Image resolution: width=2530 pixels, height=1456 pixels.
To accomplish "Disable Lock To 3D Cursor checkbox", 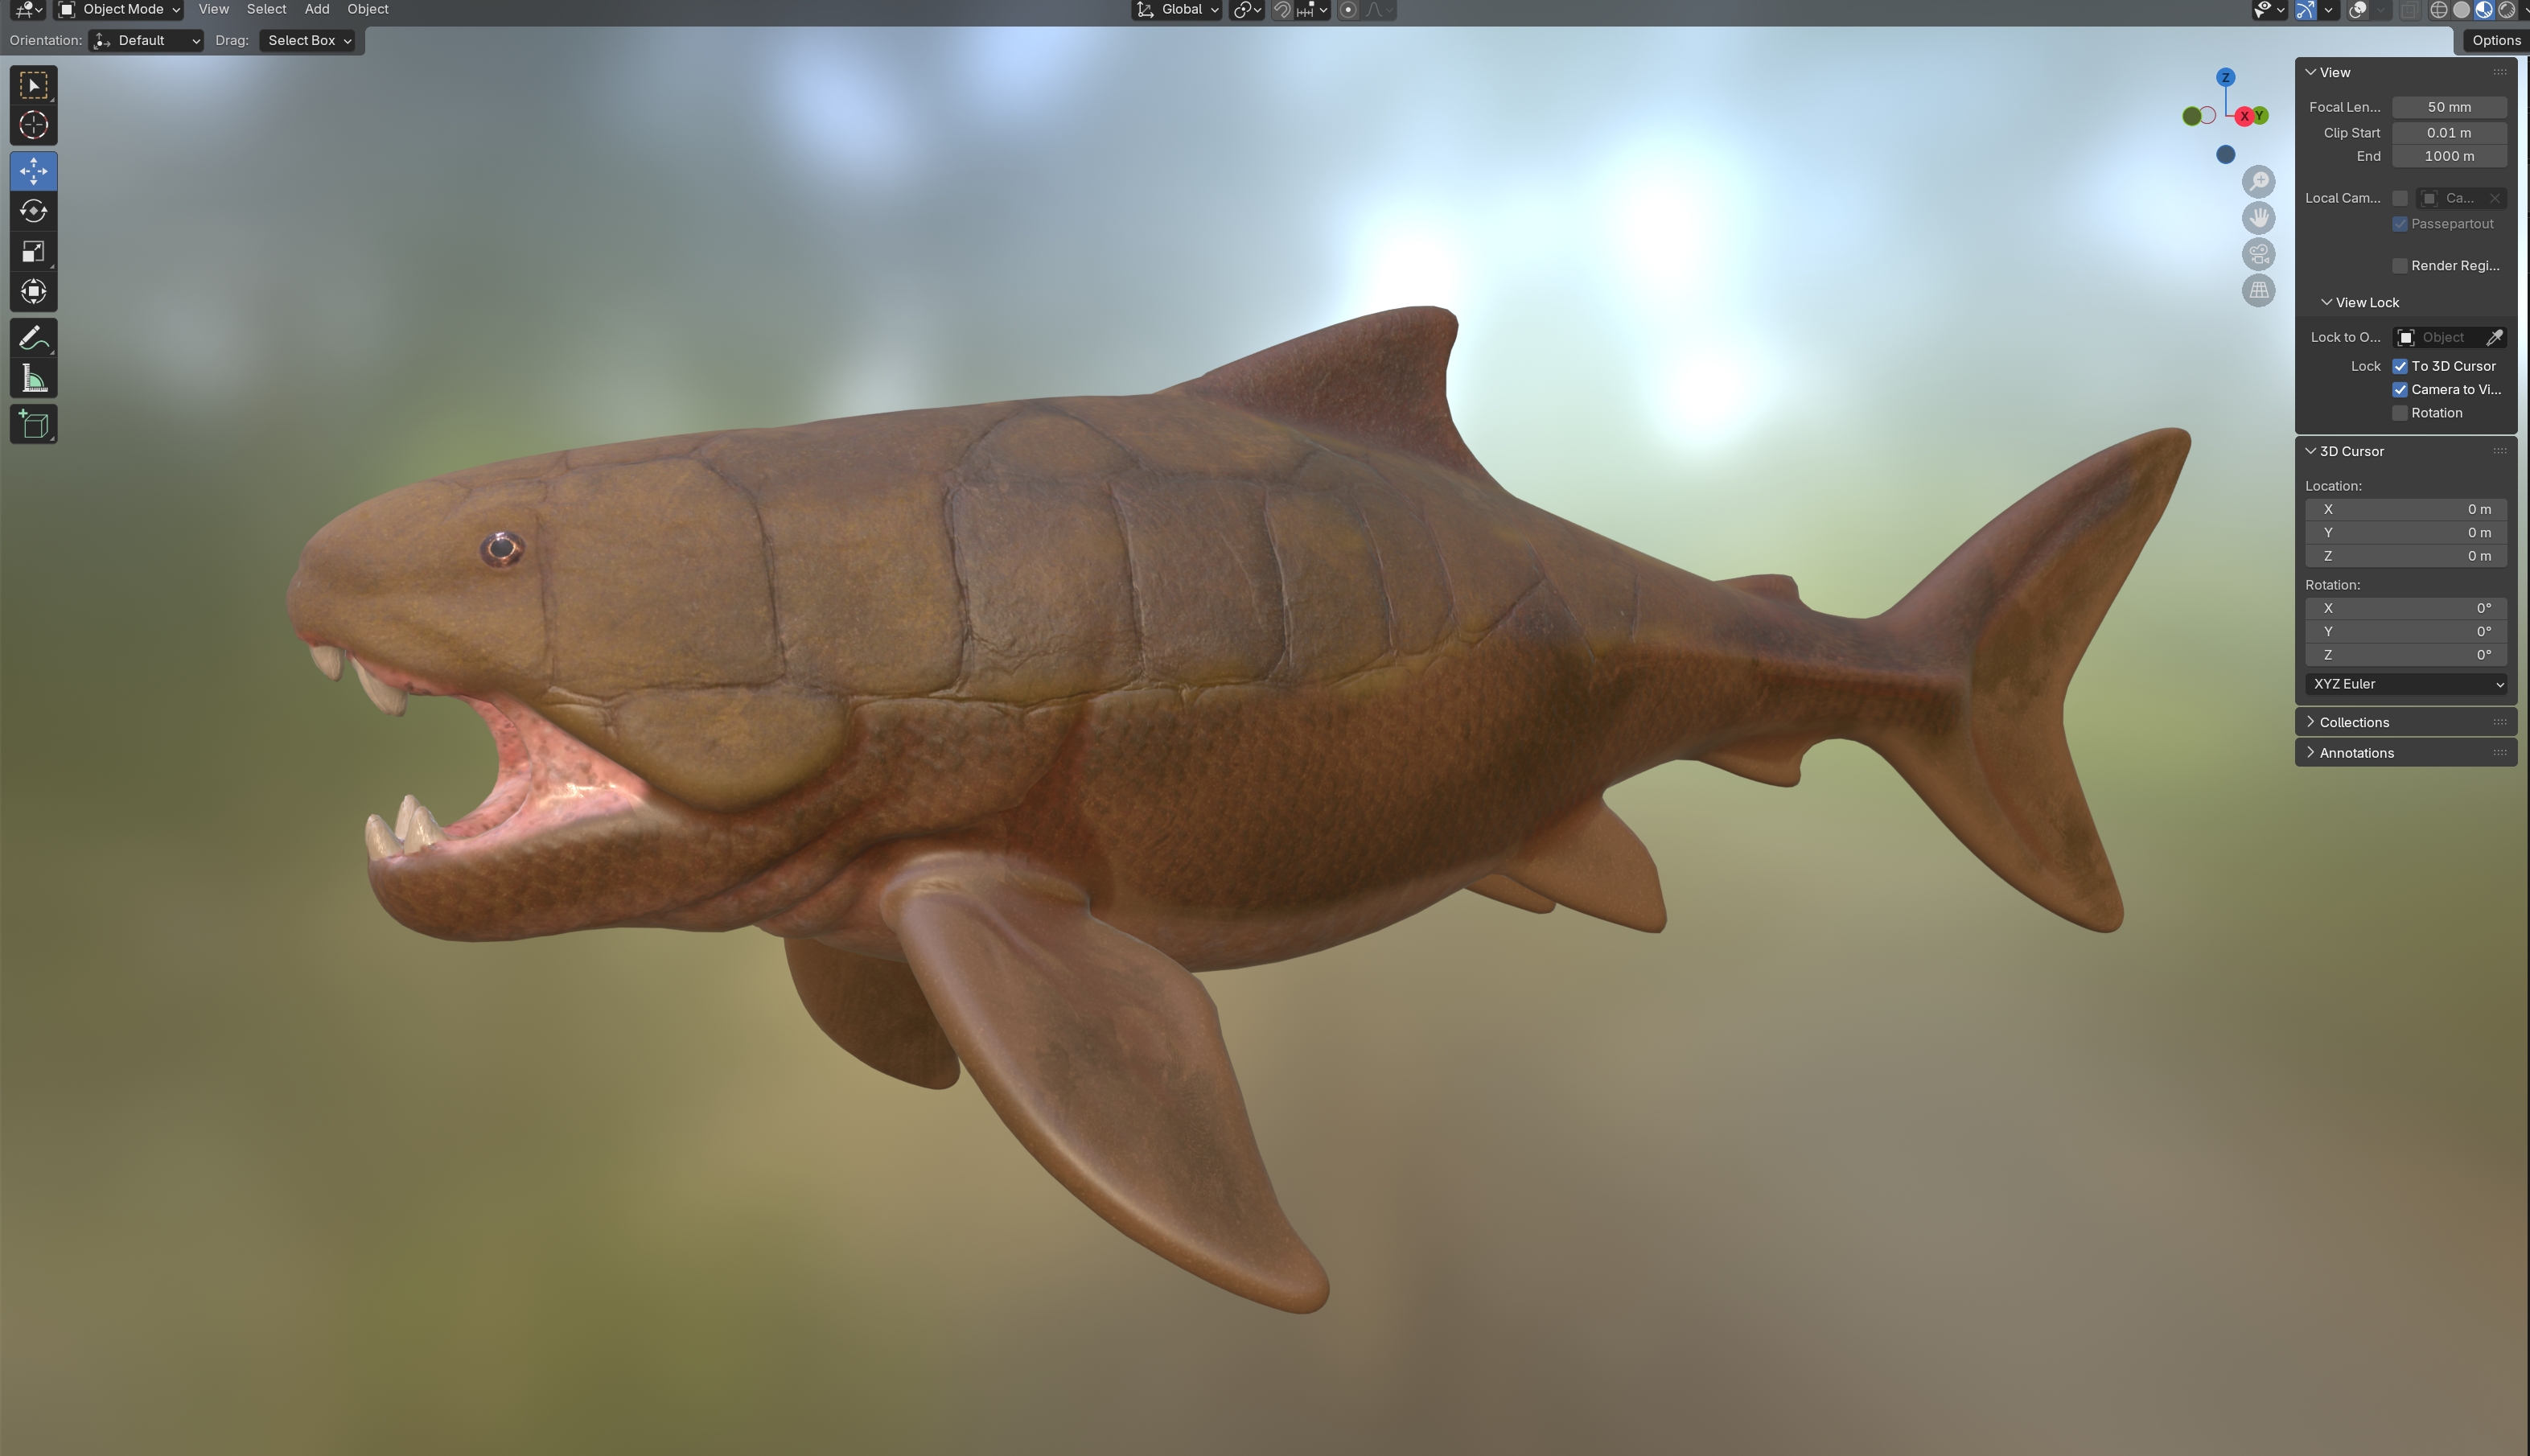I will click(2400, 366).
